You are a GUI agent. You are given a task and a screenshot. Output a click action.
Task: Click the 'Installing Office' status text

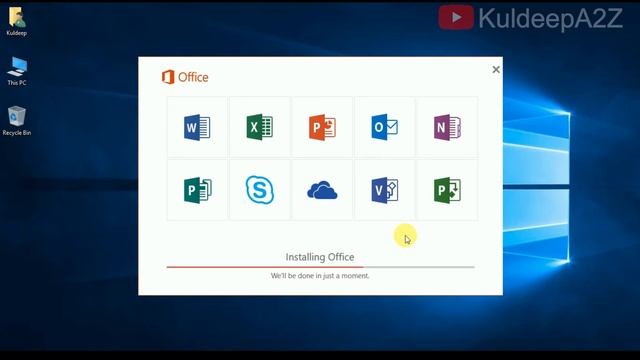coord(320,257)
